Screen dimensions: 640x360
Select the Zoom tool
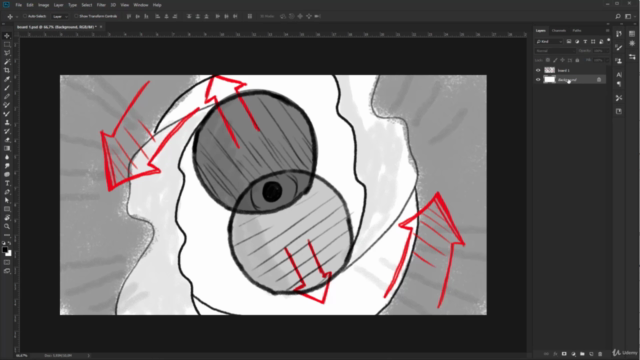click(7, 226)
